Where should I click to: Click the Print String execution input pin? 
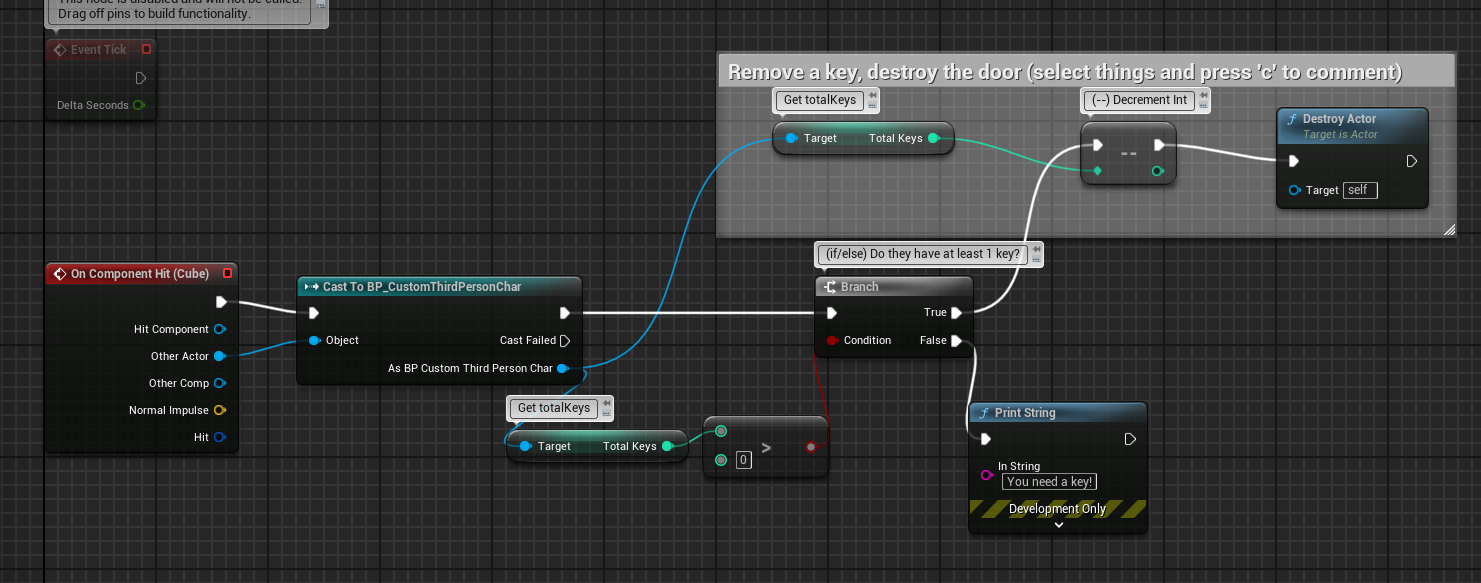[x=986, y=439]
